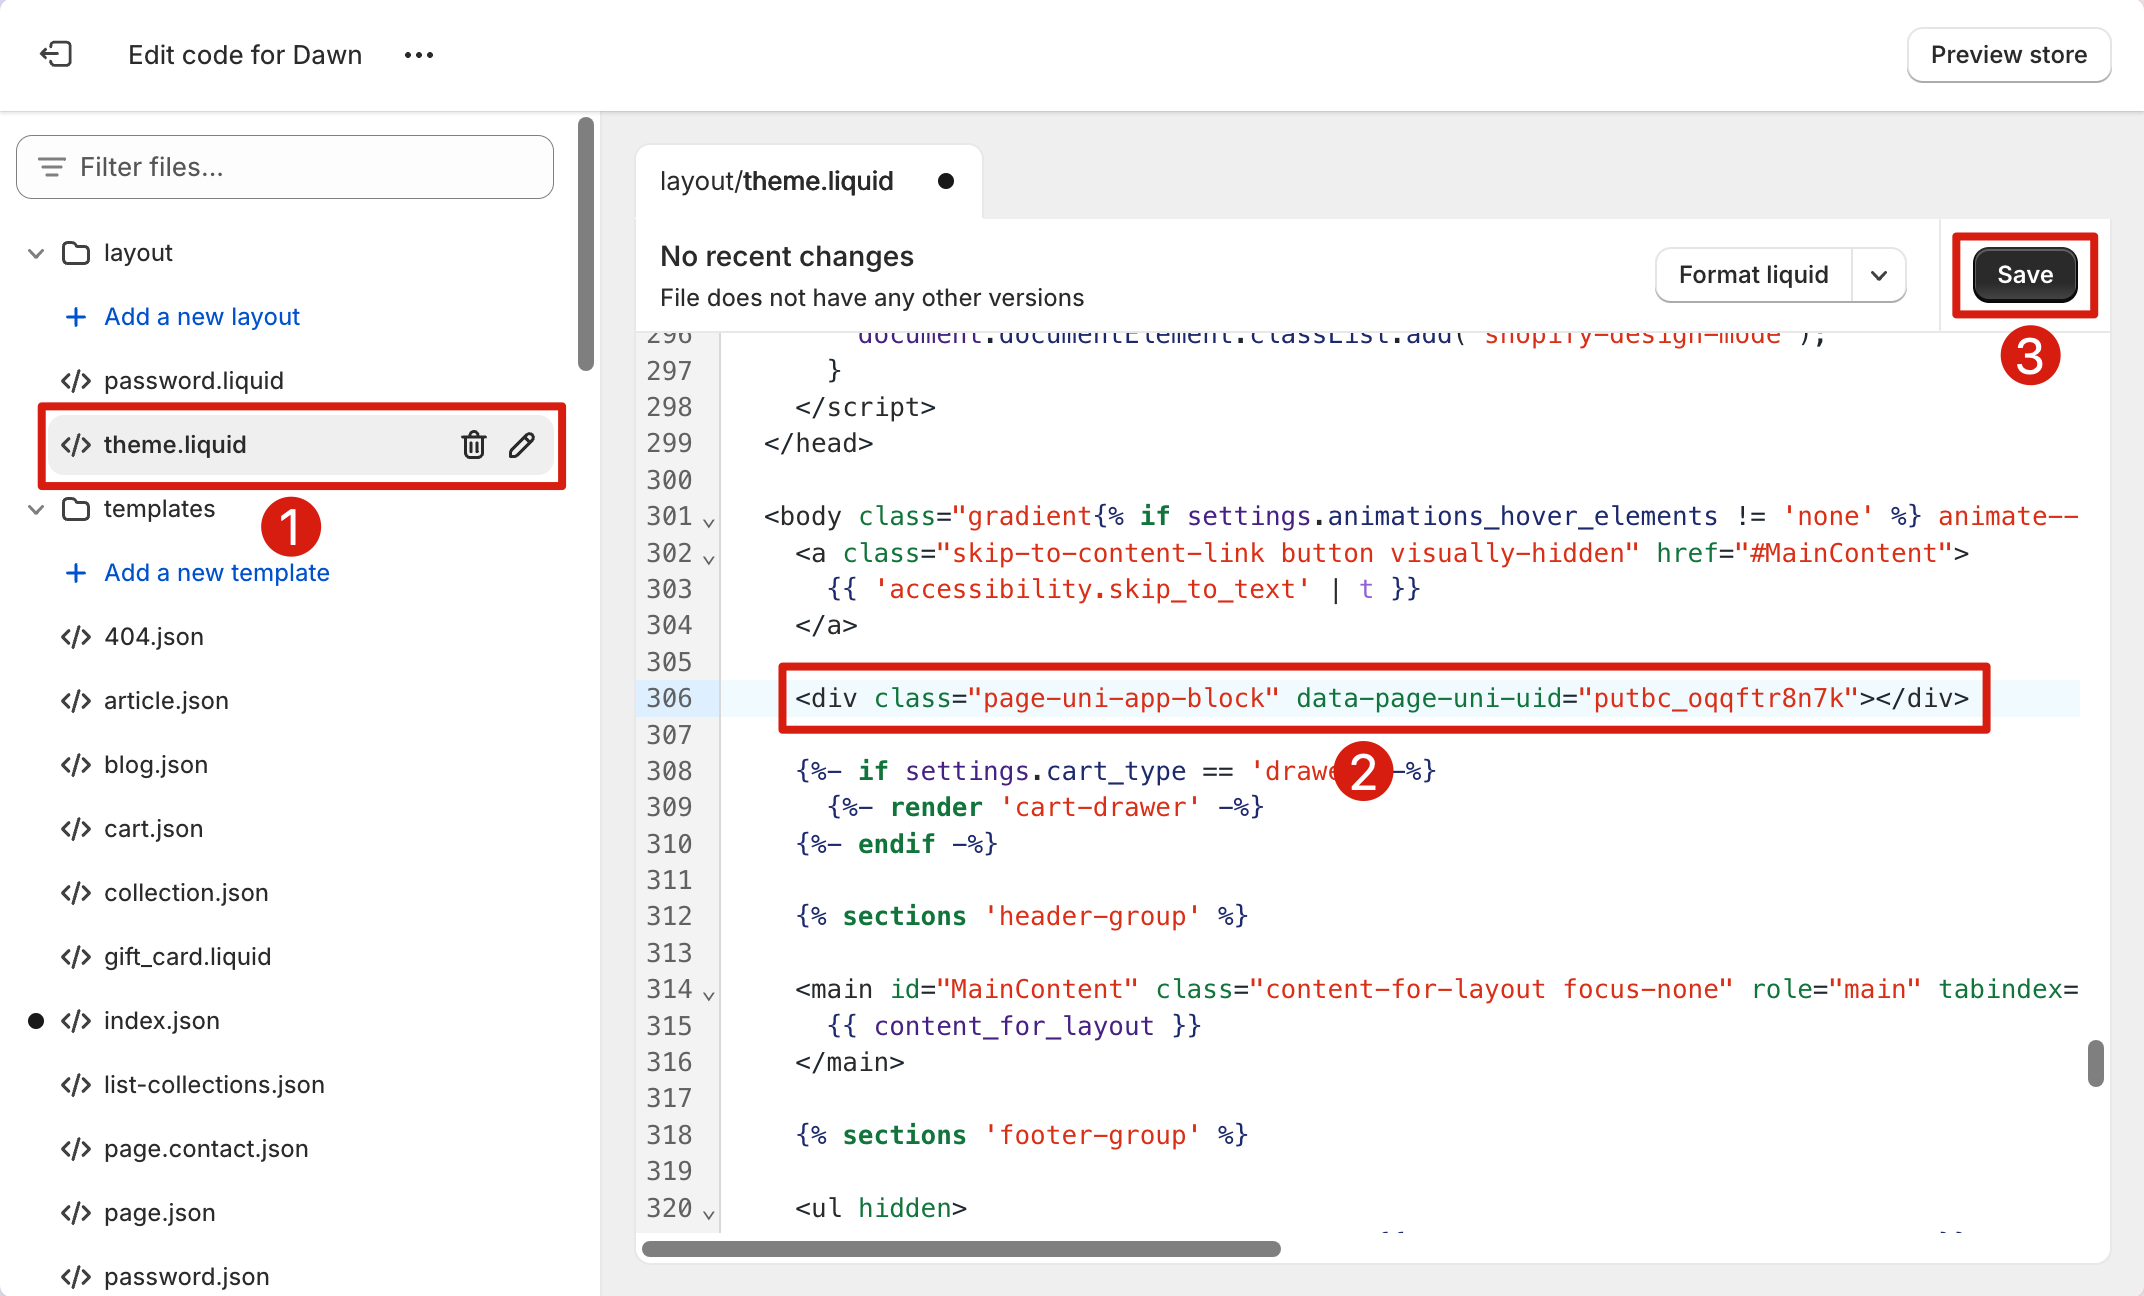Open gift_card.liquid file
Image resolution: width=2144 pixels, height=1296 pixels.
pyautogui.click(x=188, y=957)
